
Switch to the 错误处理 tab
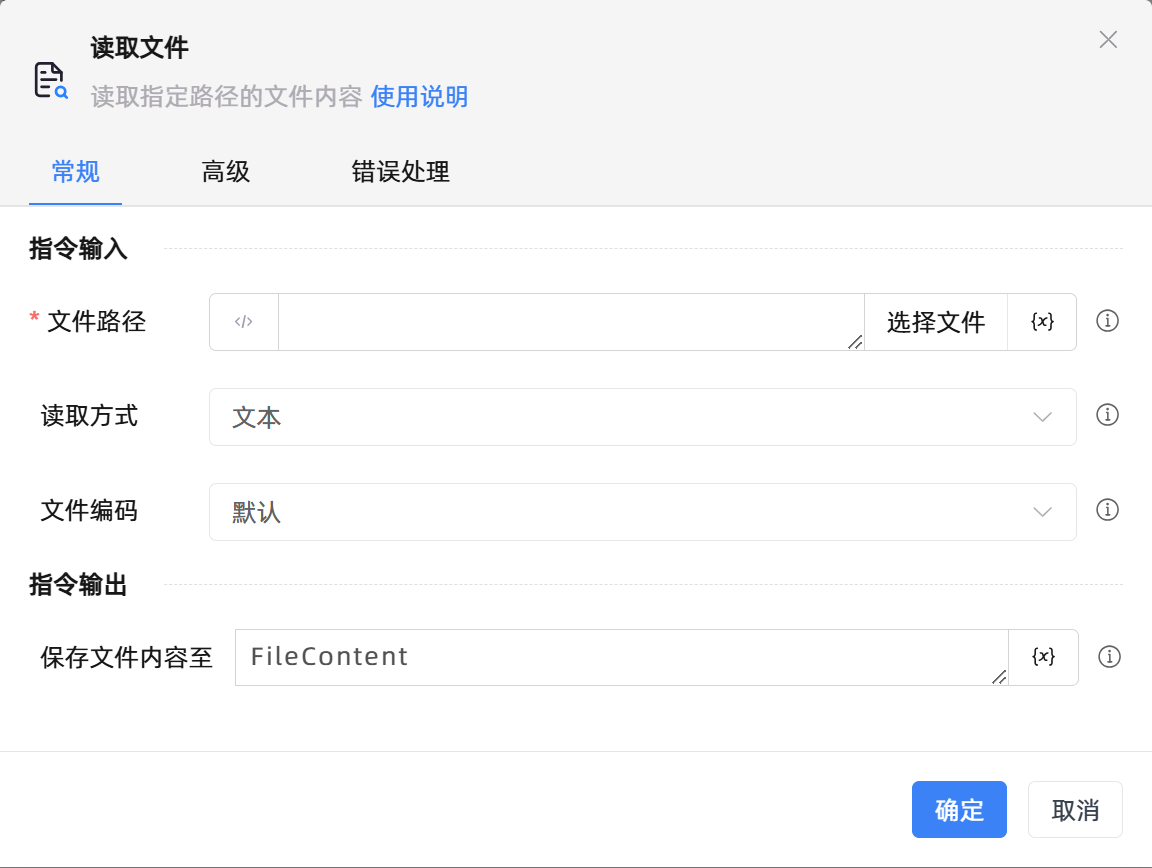[401, 172]
